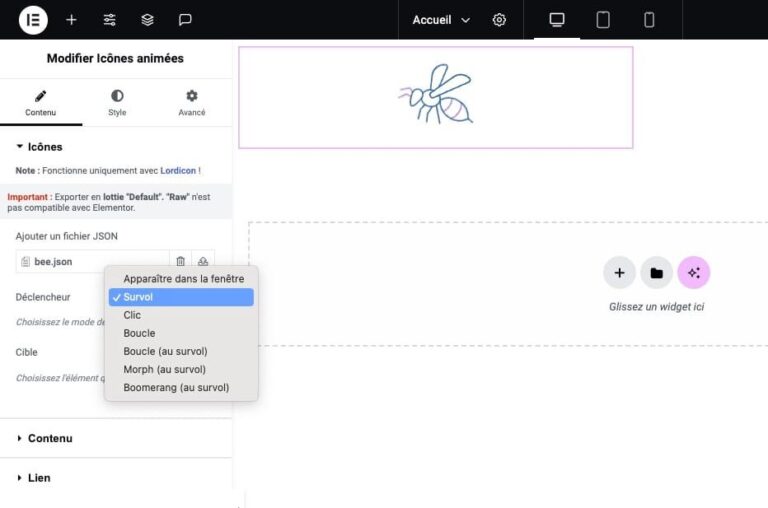Open the Accueil page dropdown

[x=441, y=20]
